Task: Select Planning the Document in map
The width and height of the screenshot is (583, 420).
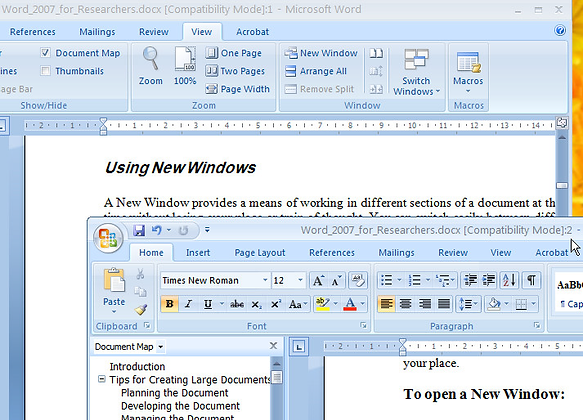Action: point(175,392)
